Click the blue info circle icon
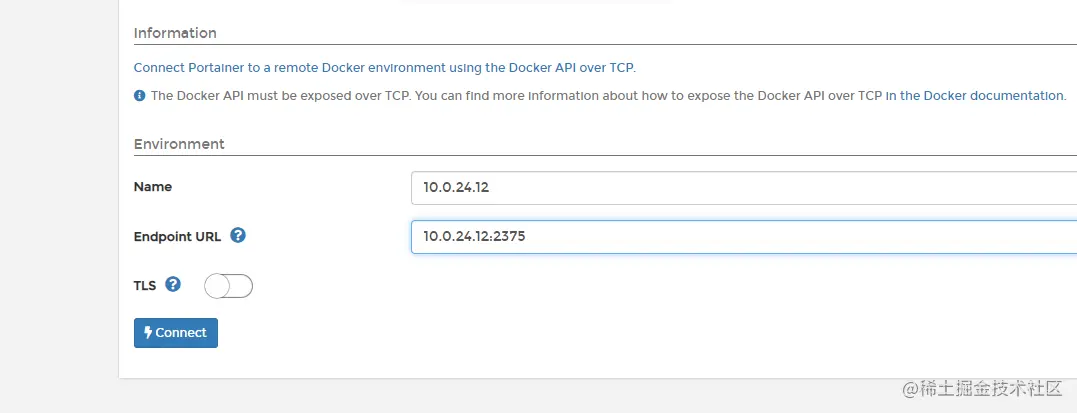Screen dimensions: 1077x413 140,96
